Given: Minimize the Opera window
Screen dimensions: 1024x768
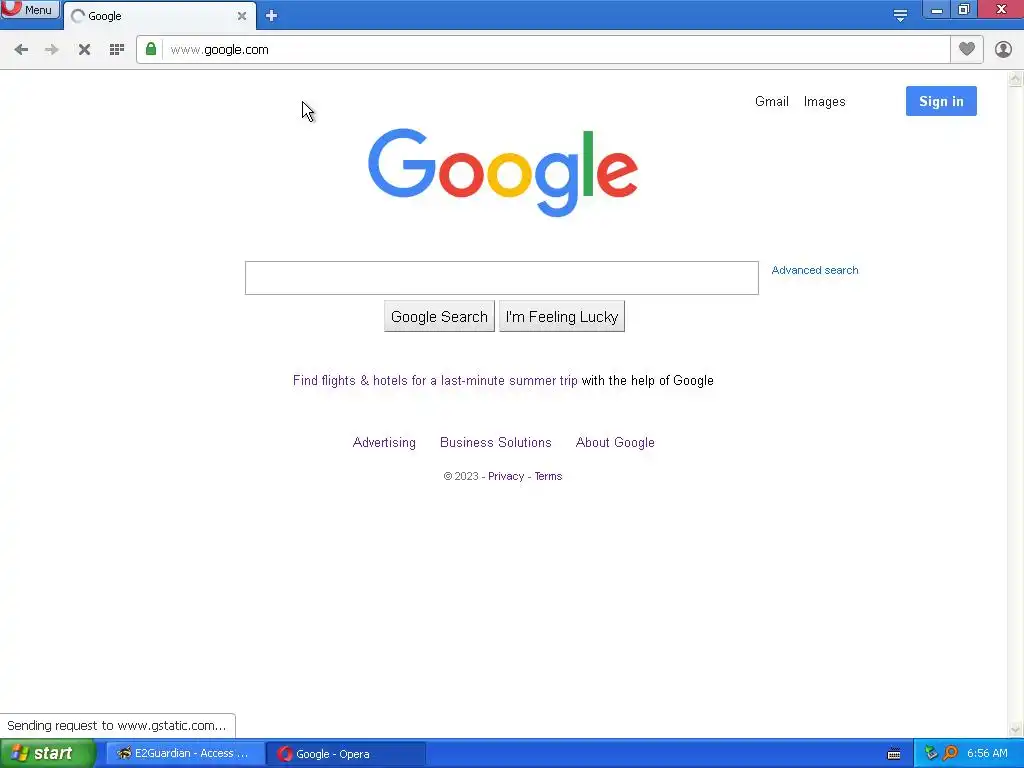Looking at the screenshot, I should tap(936, 10).
